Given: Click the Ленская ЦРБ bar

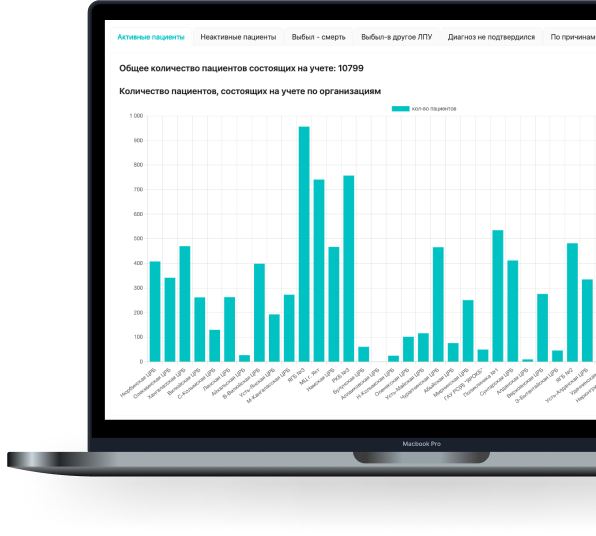Looking at the screenshot, I should 229,329.
